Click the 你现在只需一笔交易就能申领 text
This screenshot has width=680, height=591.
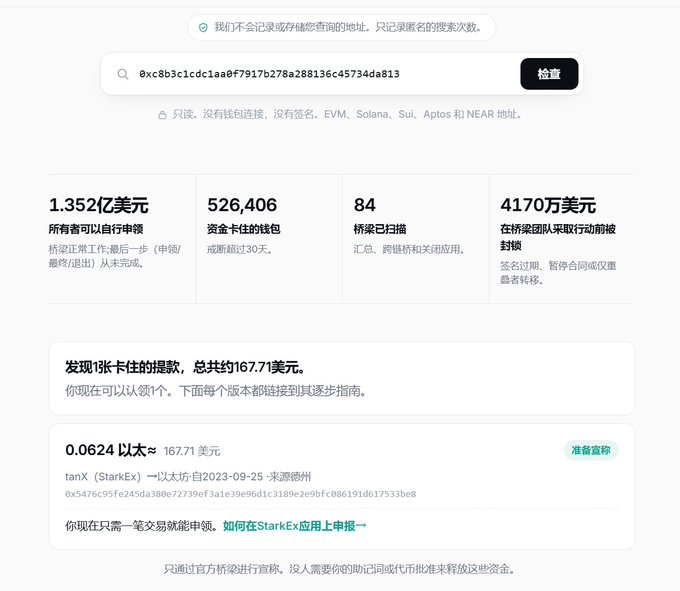click(x=141, y=526)
